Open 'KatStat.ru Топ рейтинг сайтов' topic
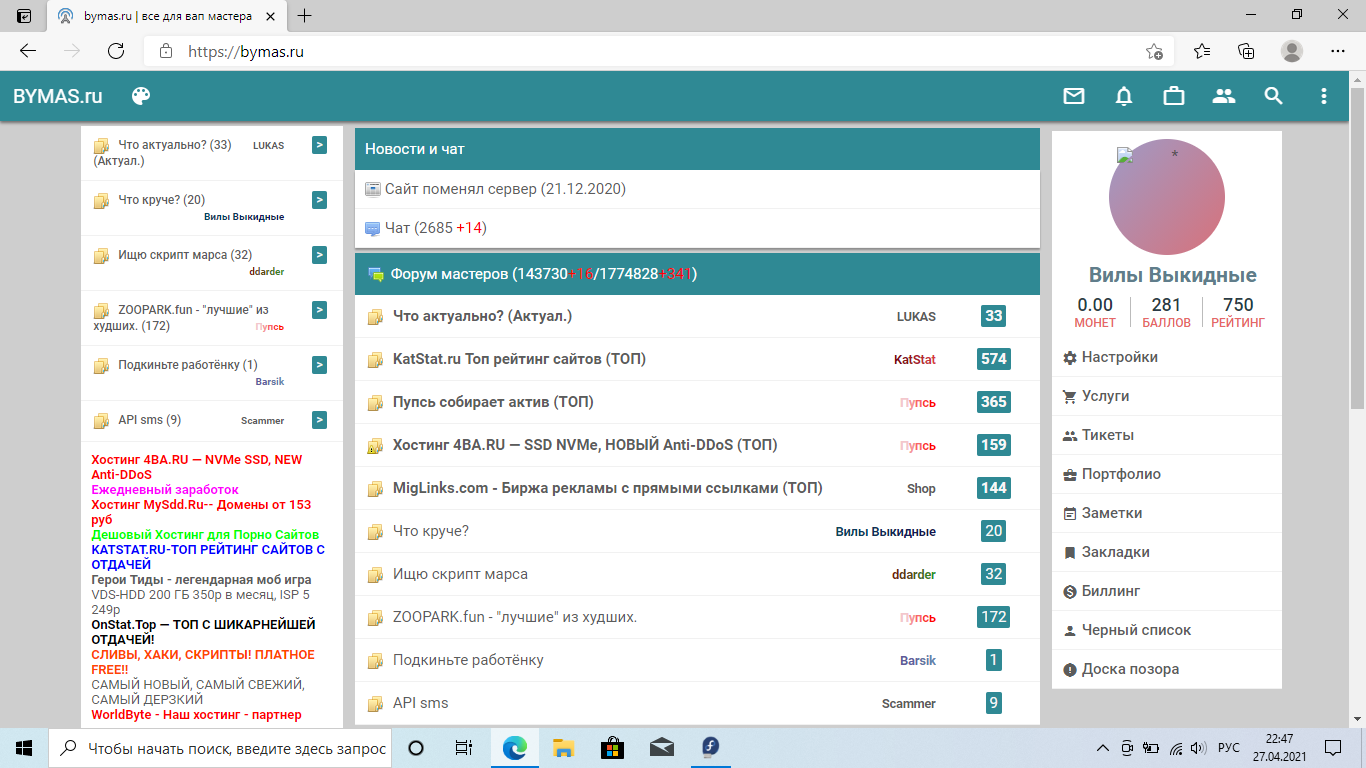The image size is (1366, 768). [x=519, y=359]
